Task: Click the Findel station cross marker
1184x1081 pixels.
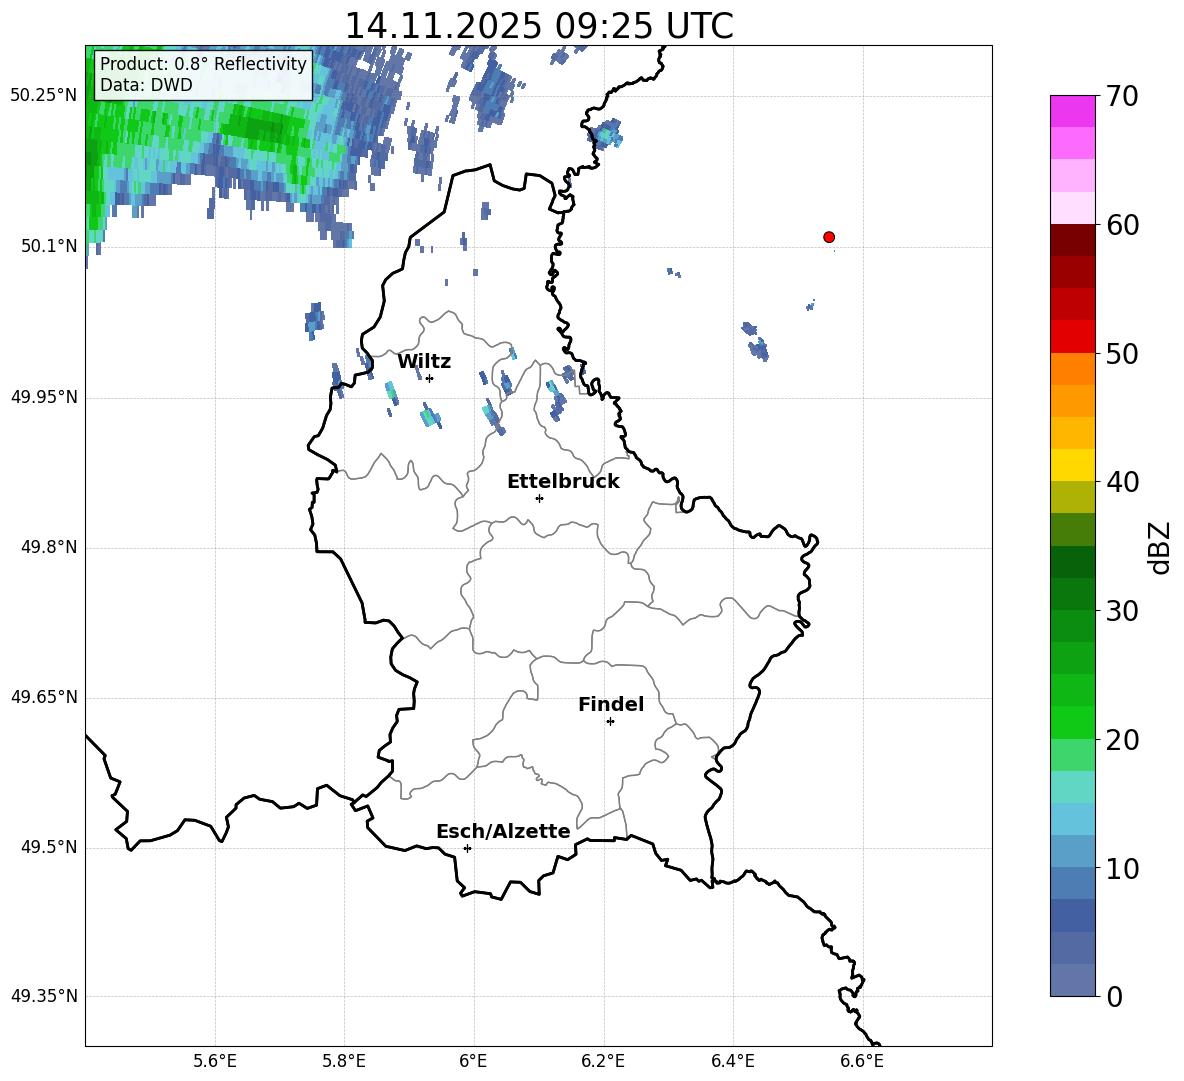Action: click(610, 722)
